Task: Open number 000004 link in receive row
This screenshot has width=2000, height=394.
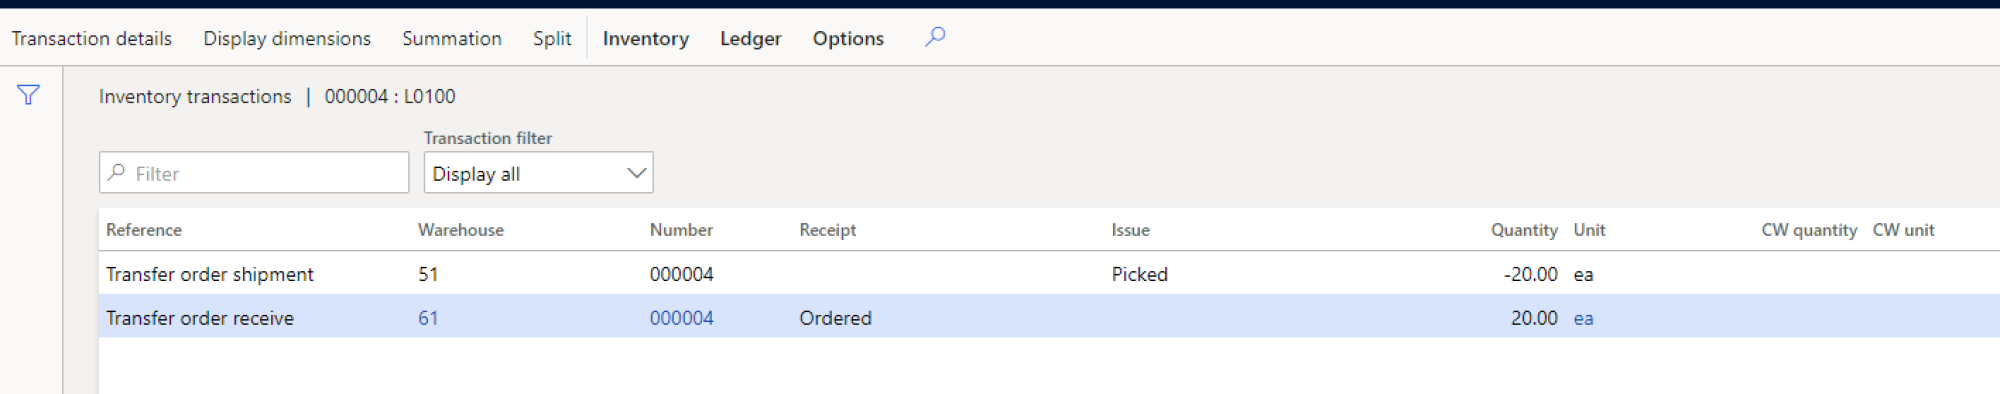Action: point(682,318)
